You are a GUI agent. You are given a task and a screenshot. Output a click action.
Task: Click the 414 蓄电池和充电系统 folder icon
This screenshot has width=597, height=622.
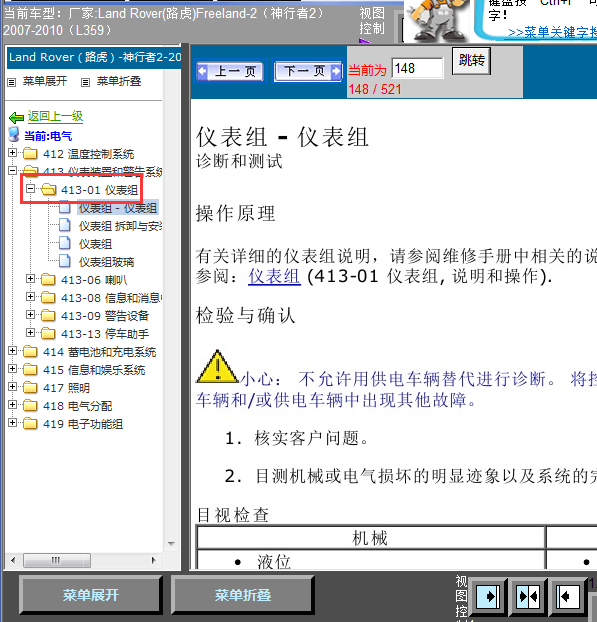click(30, 351)
